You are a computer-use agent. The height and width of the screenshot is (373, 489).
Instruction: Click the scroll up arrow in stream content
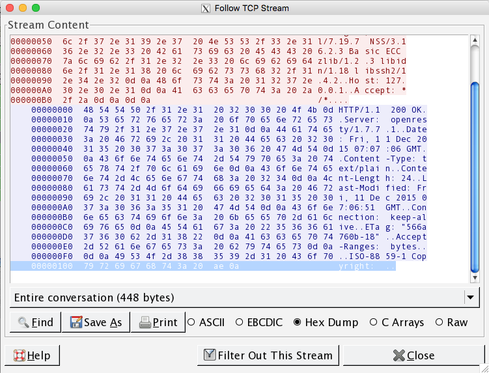475,40
